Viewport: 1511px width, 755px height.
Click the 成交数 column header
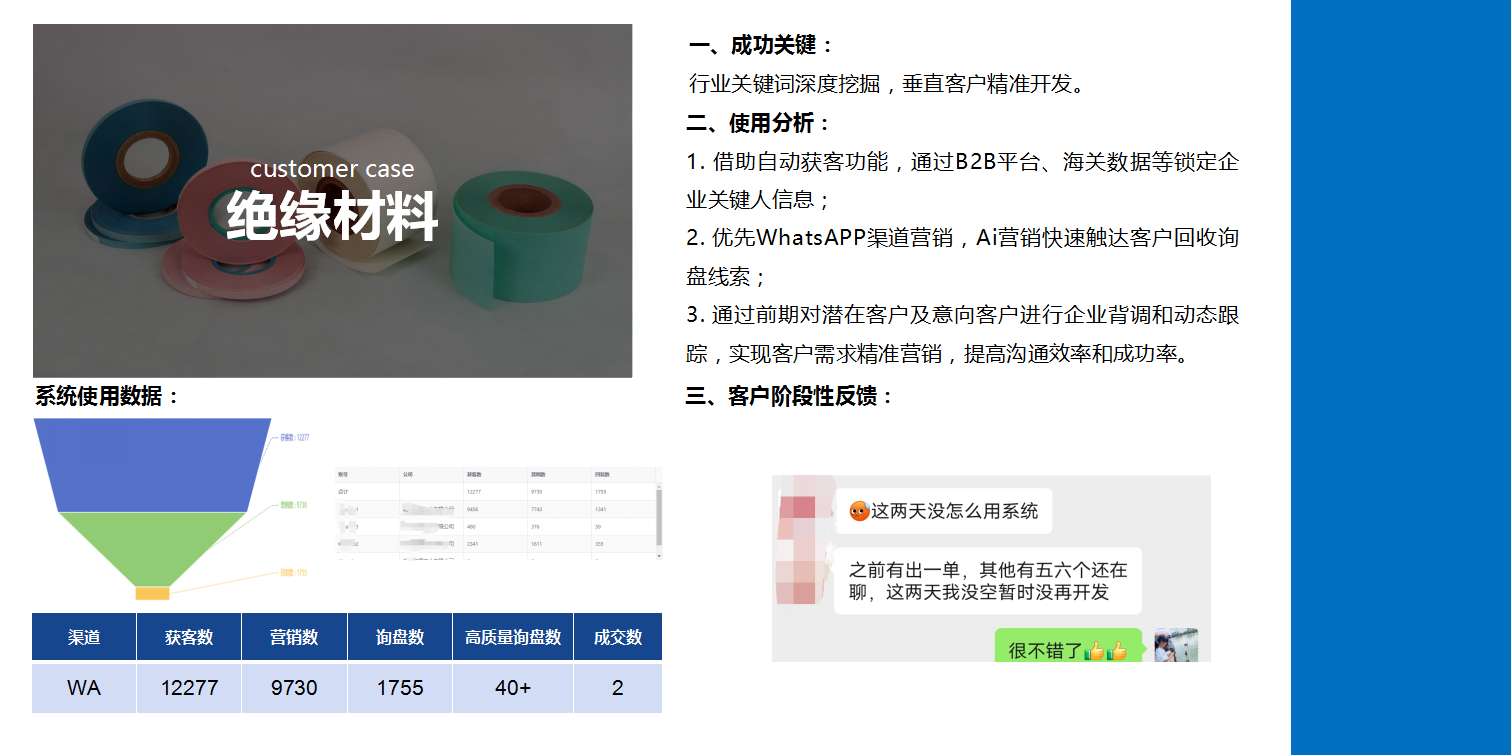618,637
